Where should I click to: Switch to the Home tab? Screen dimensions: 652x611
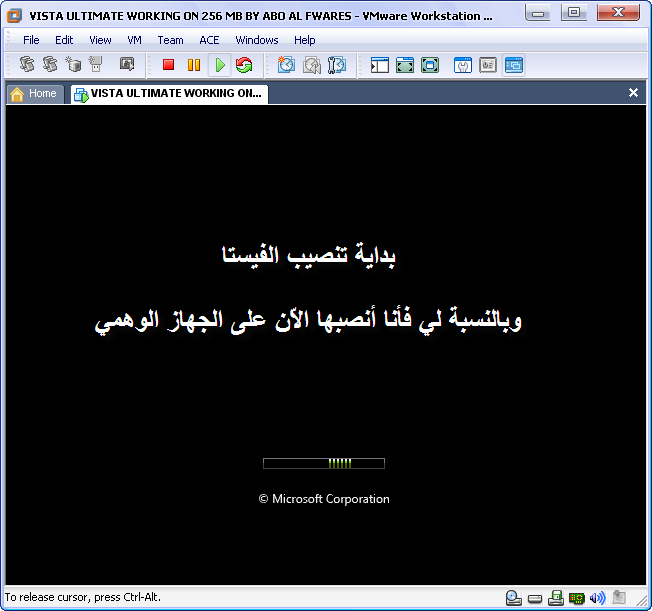(x=35, y=94)
